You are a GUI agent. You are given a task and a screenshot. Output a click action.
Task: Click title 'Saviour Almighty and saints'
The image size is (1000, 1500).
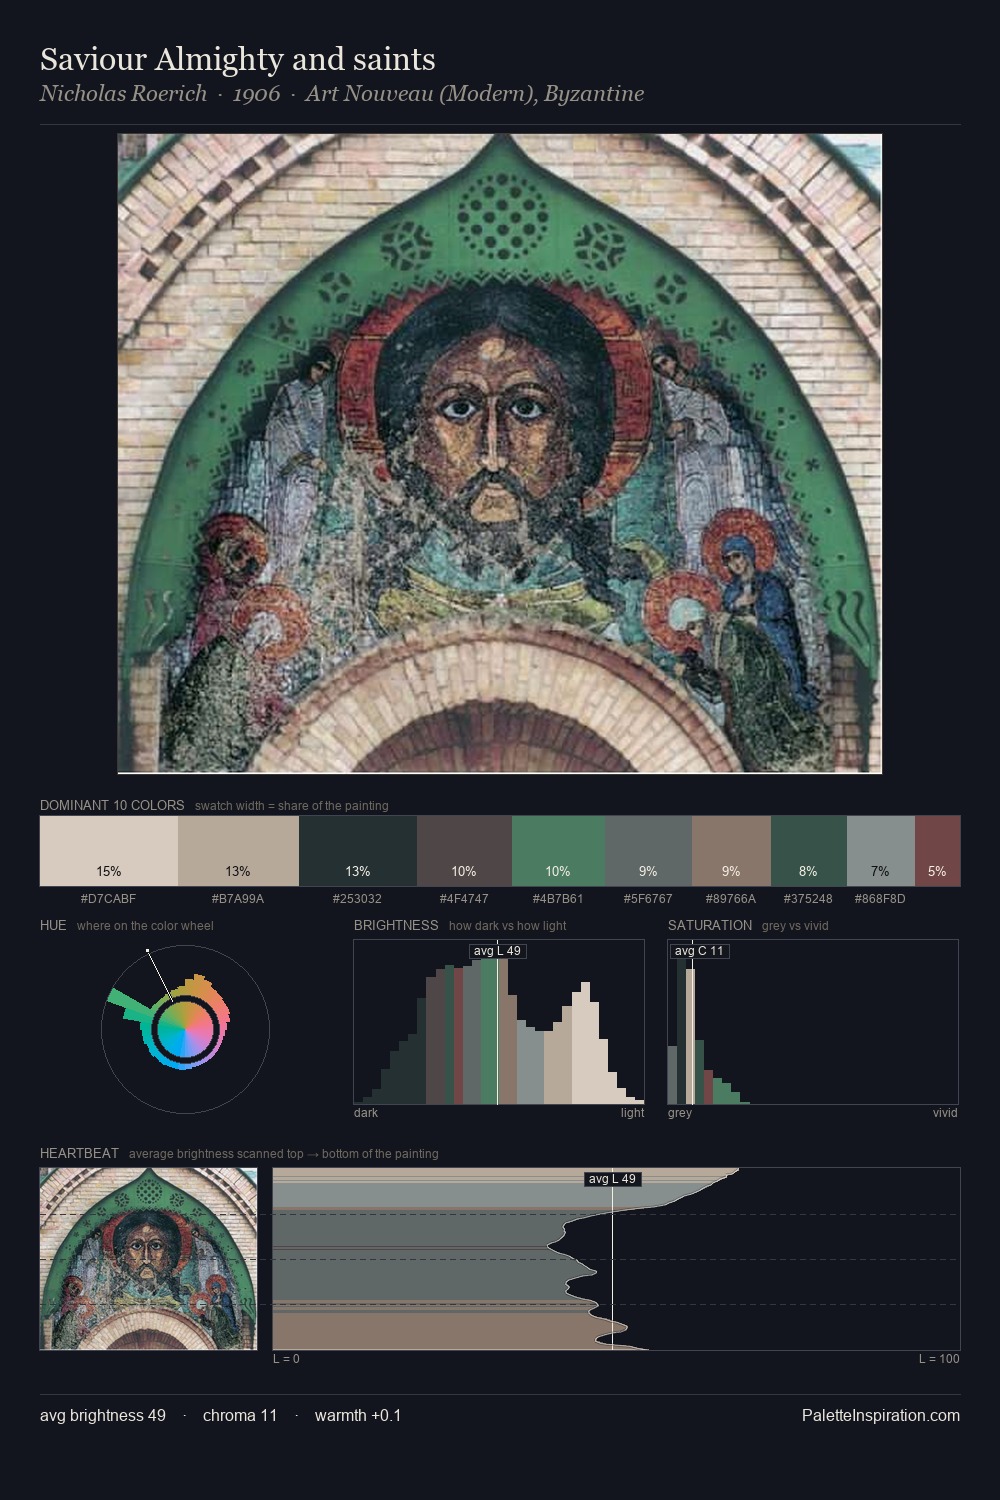(x=238, y=59)
